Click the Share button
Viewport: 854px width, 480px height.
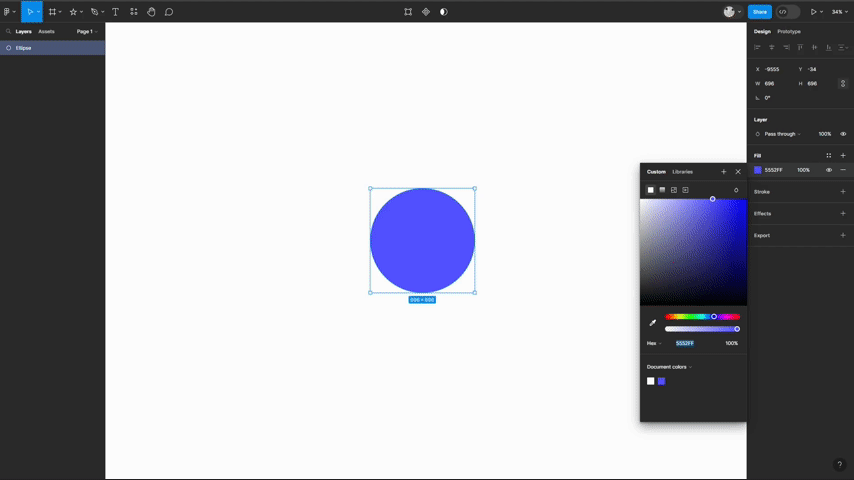pyautogui.click(x=759, y=11)
